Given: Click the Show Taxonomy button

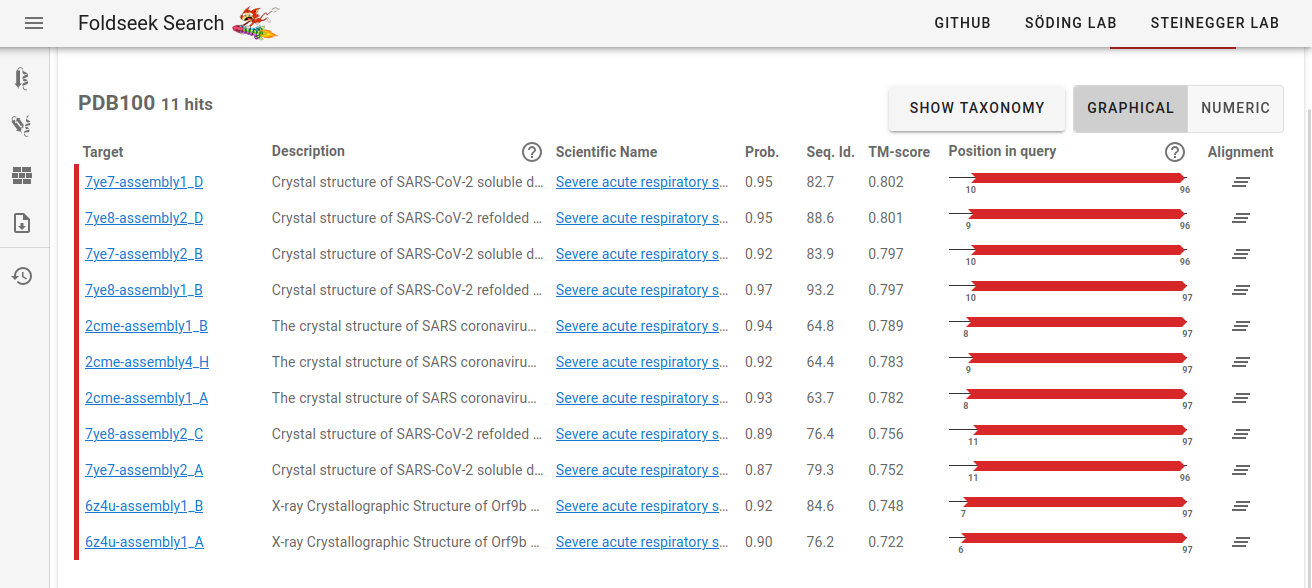Looking at the screenshot, I should [976, 108].
